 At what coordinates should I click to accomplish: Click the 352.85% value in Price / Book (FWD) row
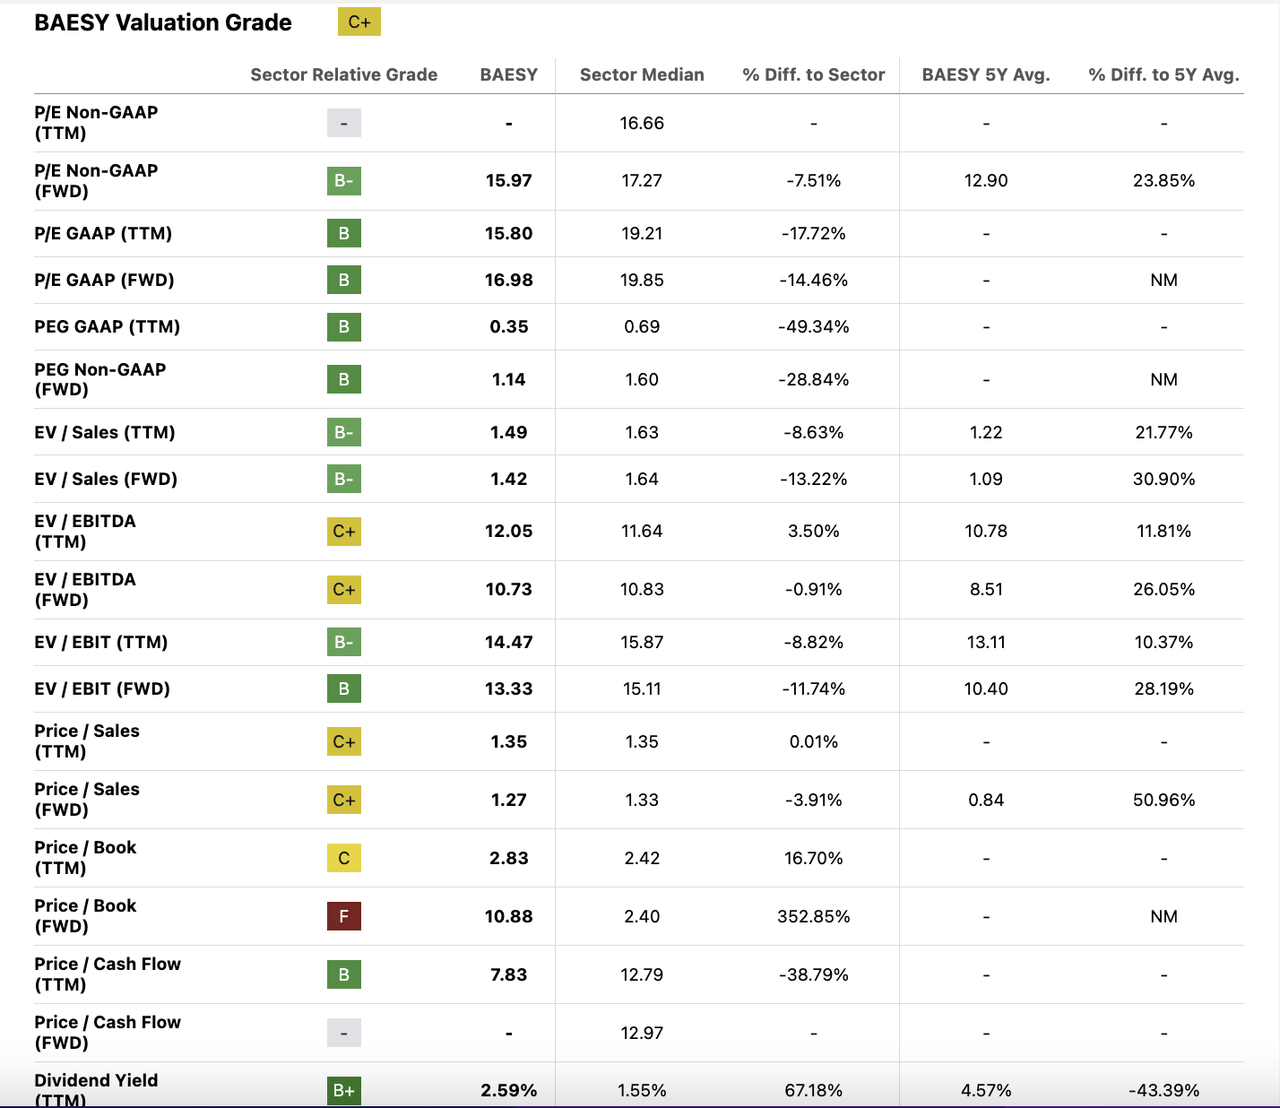click(x=813, y=916)
